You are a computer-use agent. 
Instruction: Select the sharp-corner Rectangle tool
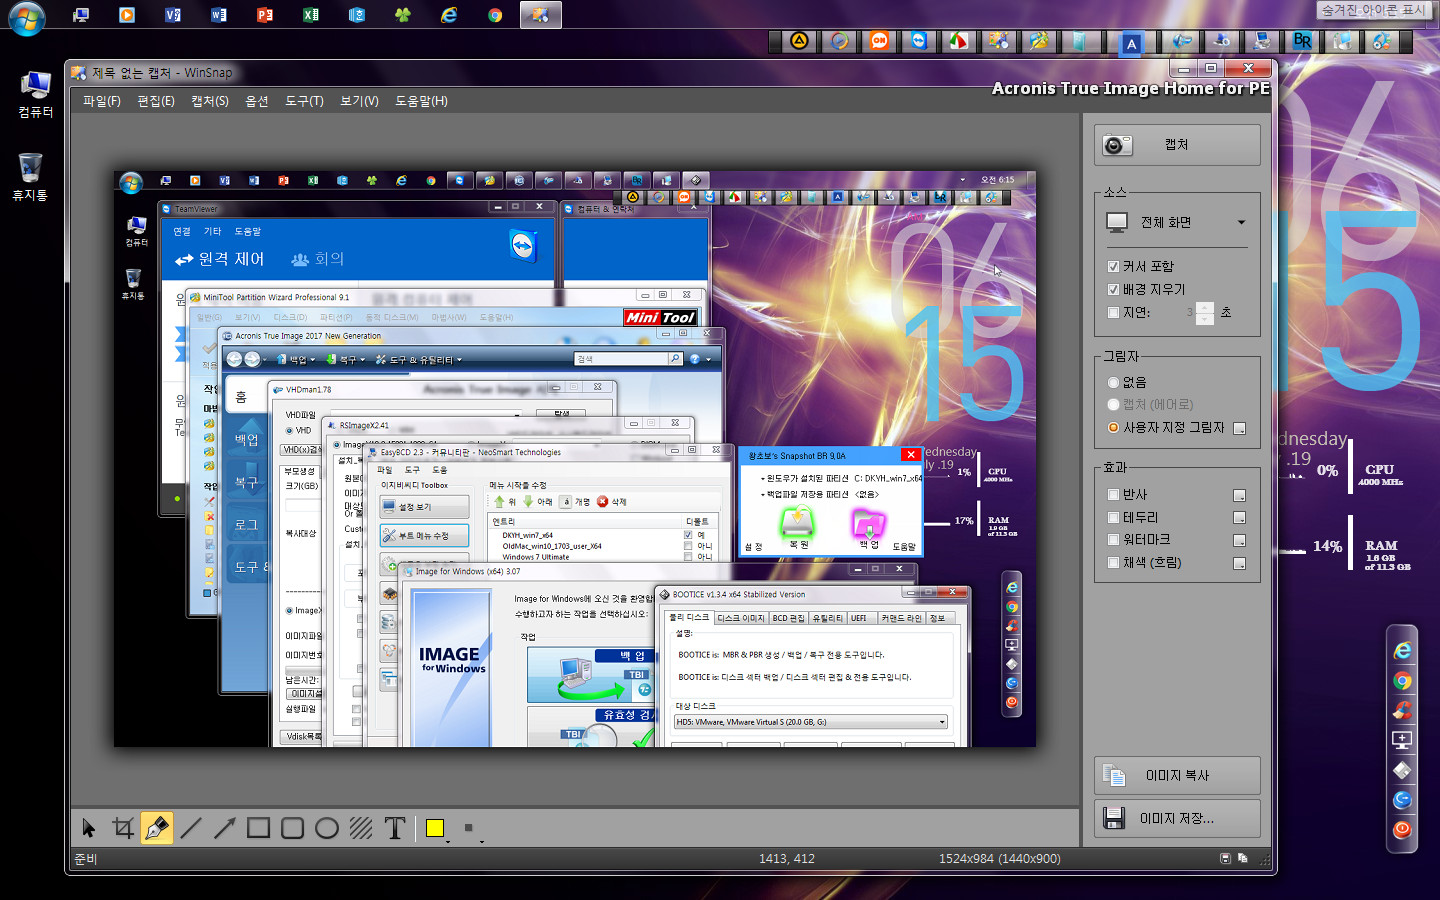pos(259,828)
